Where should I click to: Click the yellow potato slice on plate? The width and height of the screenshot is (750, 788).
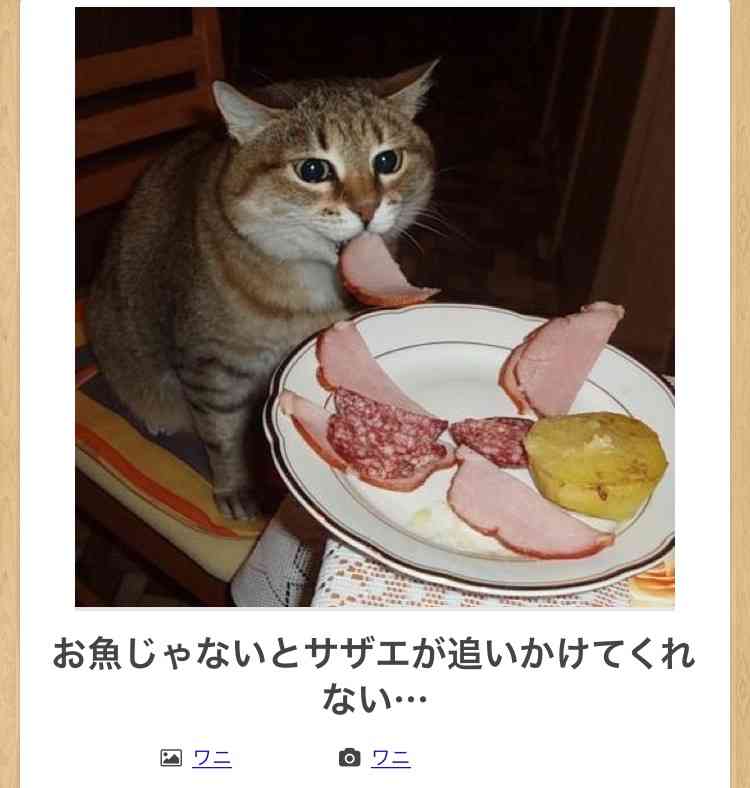596,465
